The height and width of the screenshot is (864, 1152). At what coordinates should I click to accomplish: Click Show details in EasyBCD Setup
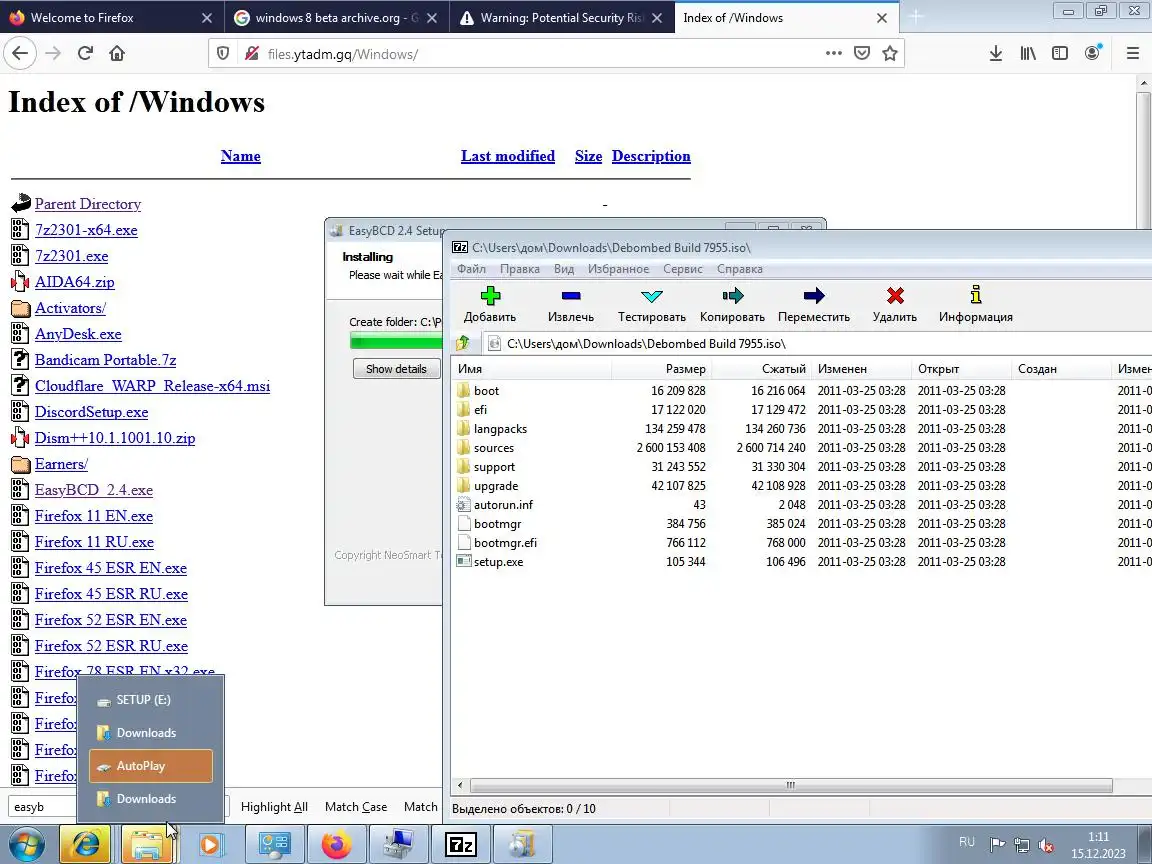click(x=396, y=369)
